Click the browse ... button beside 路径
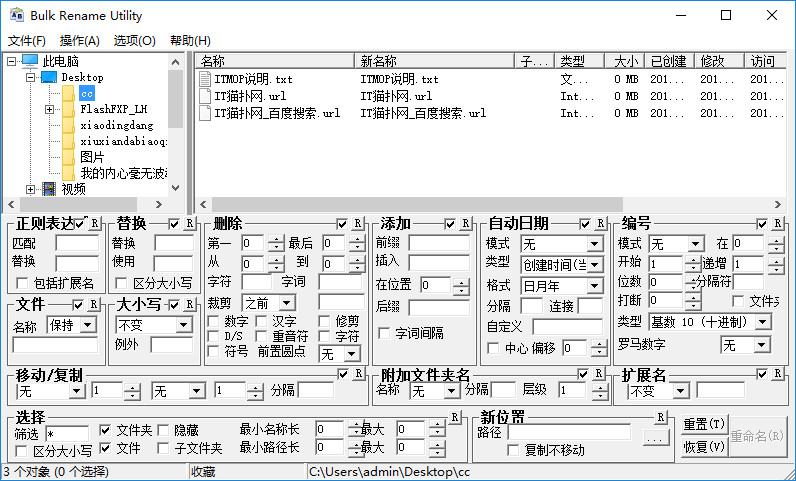This screenshot has width=796, height=481. [x=656, y=436]
